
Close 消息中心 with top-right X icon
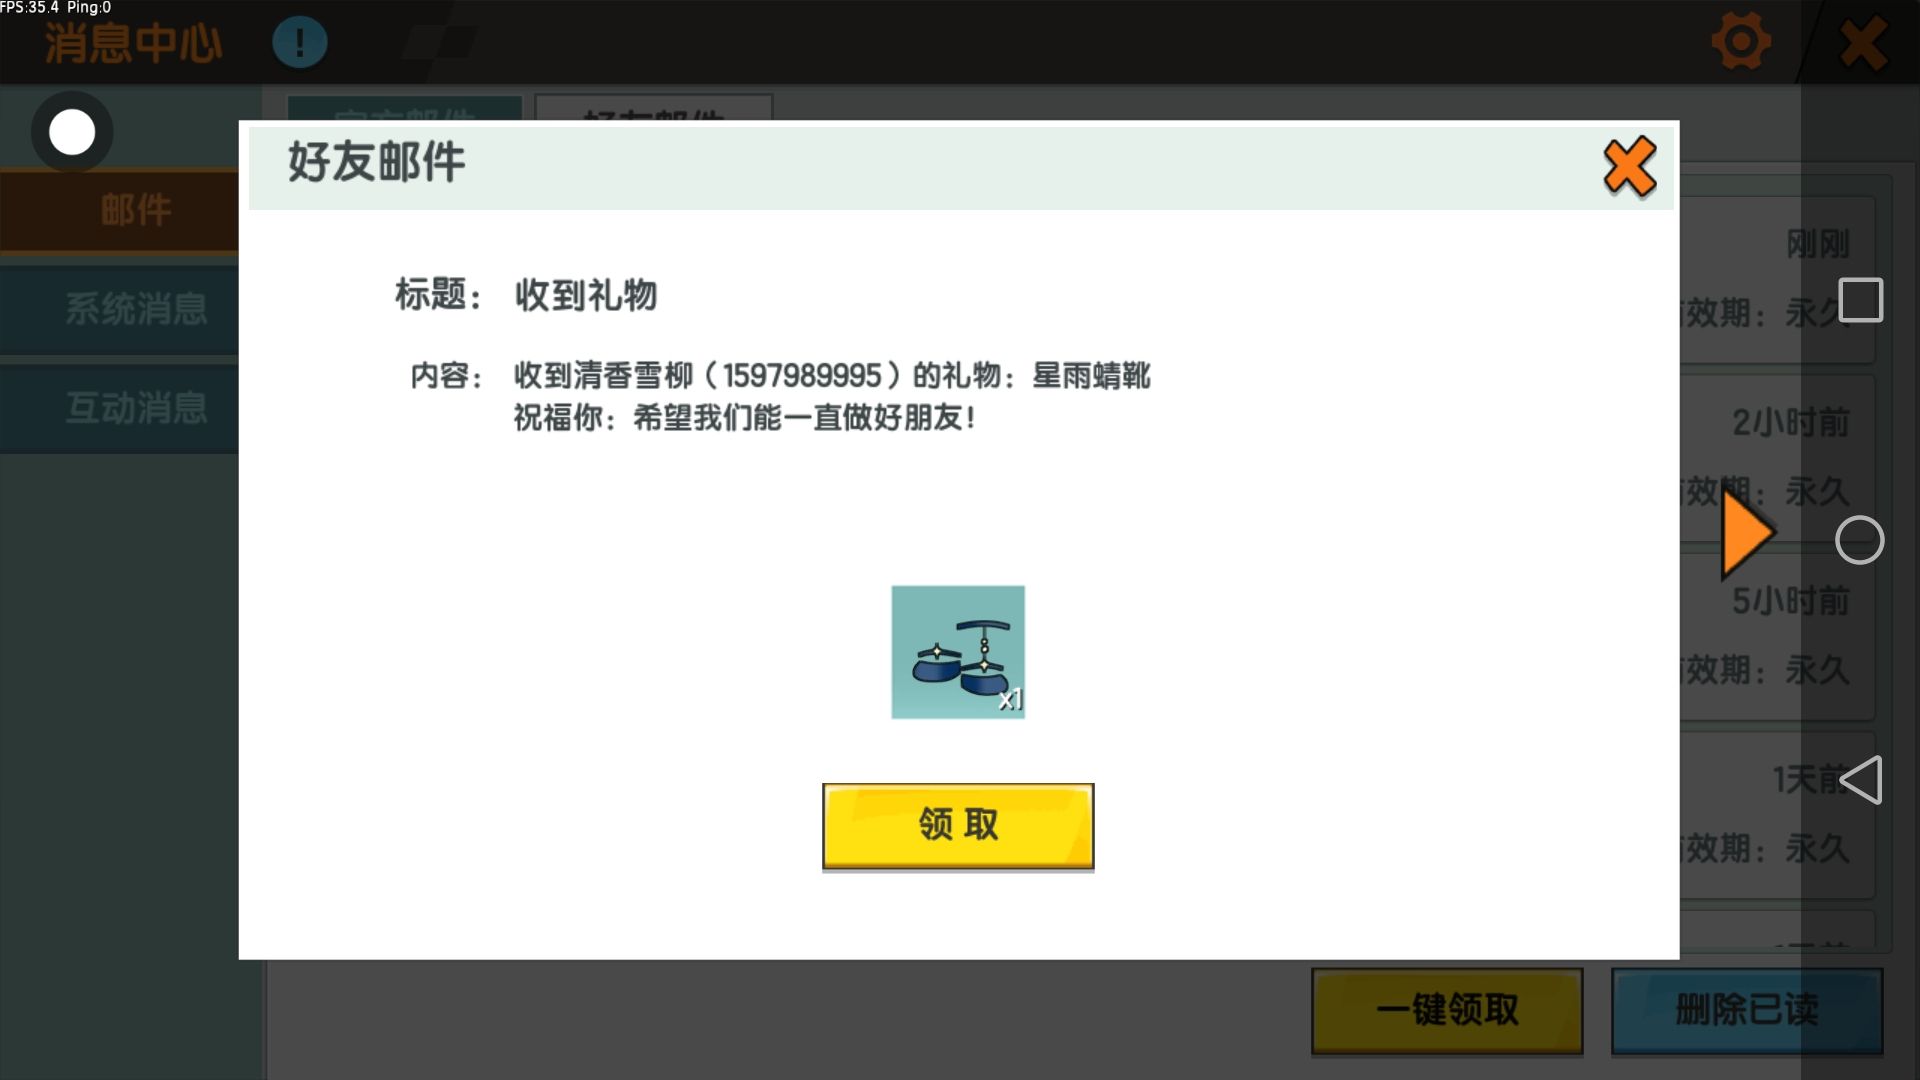tap(1862, 44)
